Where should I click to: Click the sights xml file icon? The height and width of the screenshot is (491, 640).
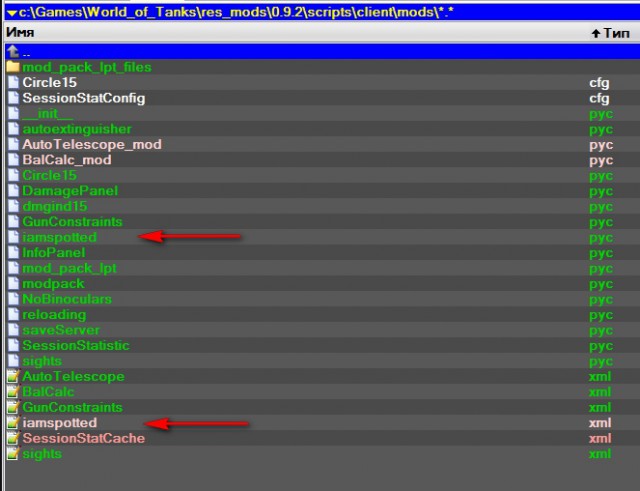(x=13, y=454)
